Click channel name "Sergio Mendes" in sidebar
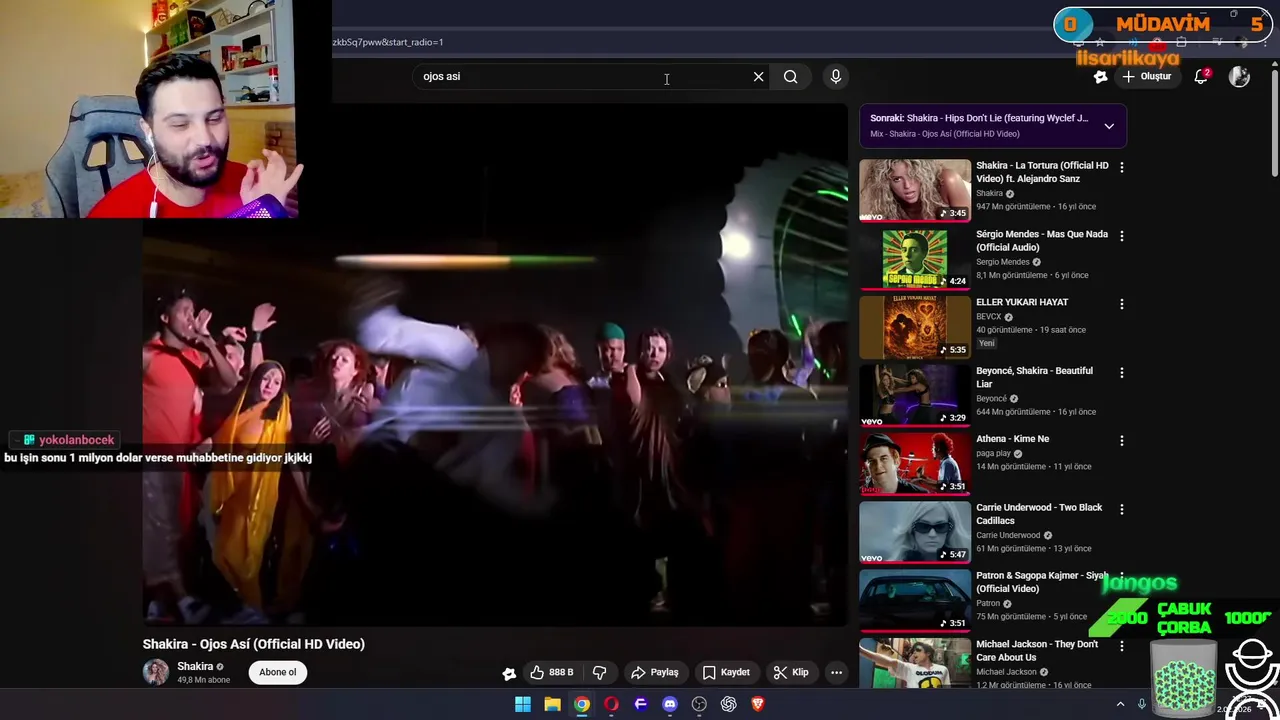The image size is (1280, 720). [x=1002, y=262]
